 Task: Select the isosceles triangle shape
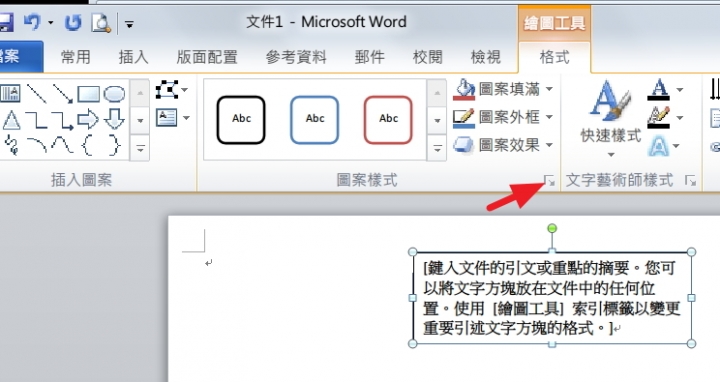pyautogui.click(x=11, y=120)
